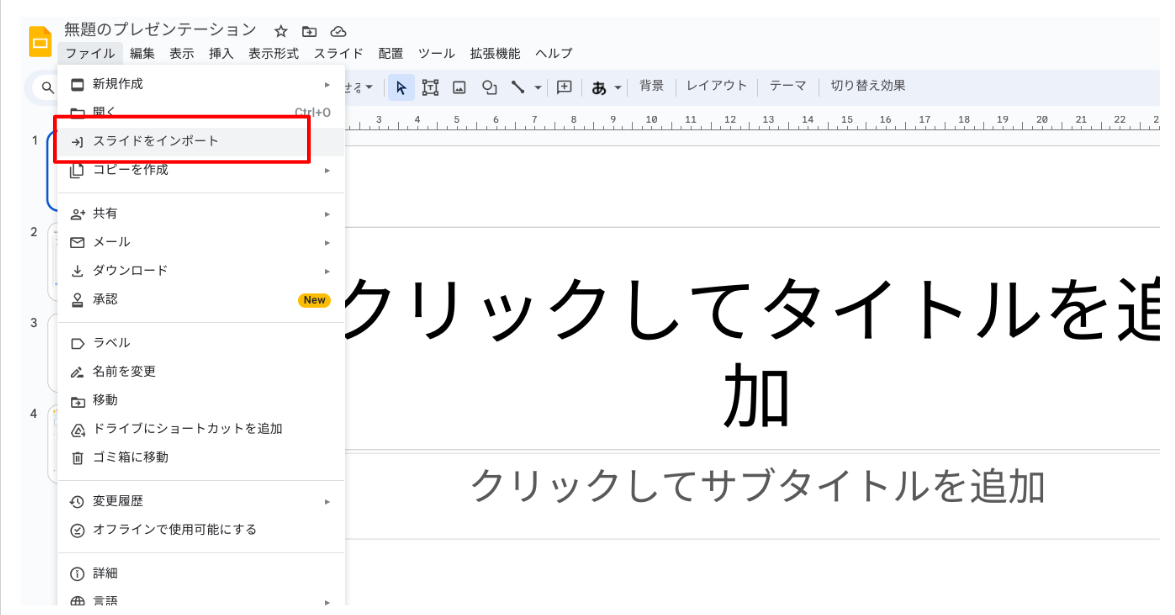Screen dimensions: 1175x615
Task: Click the 背景 toolbar button
Action: (651, 86)
